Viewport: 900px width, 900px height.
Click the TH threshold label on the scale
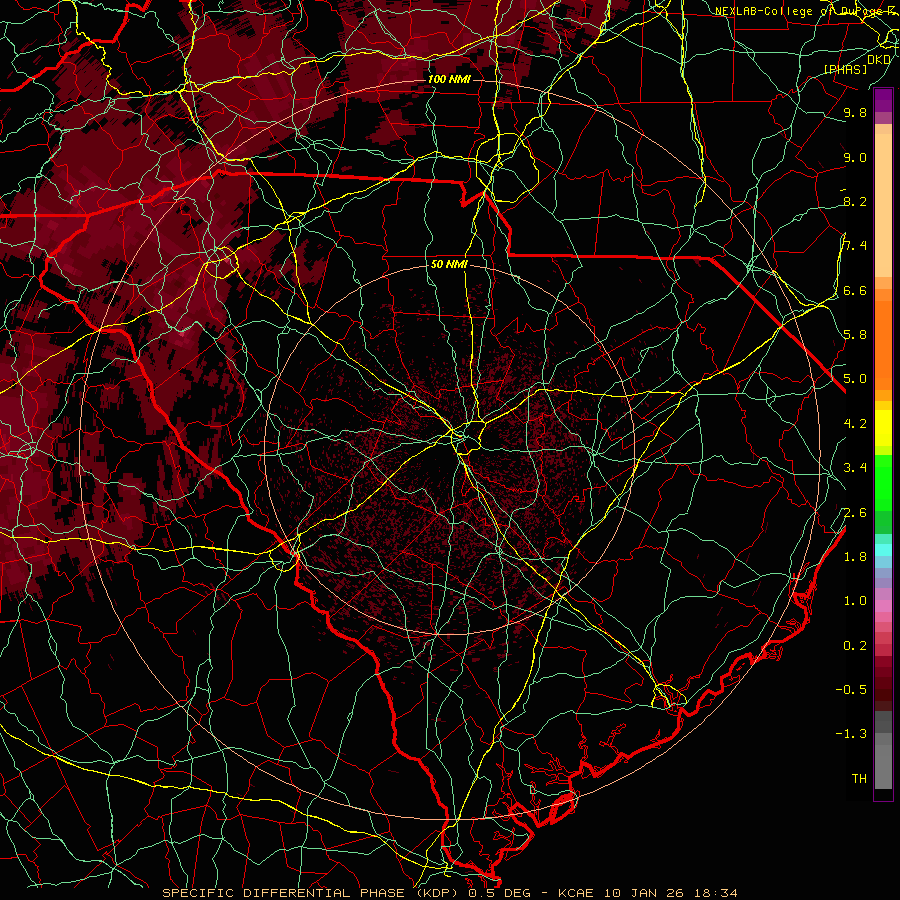pos(859,778)
